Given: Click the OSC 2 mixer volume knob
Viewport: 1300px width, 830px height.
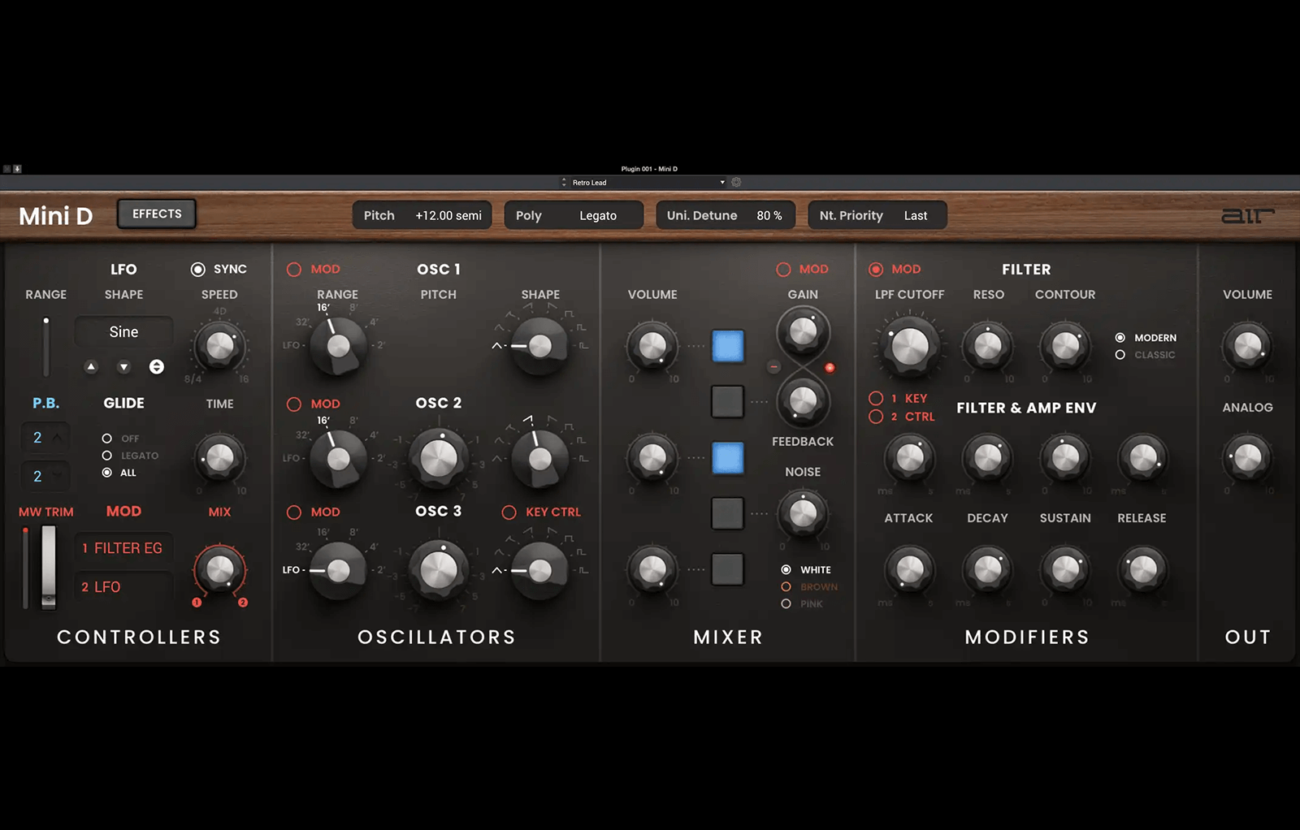Looking at the screenshot, I should (x=652, y=458).
